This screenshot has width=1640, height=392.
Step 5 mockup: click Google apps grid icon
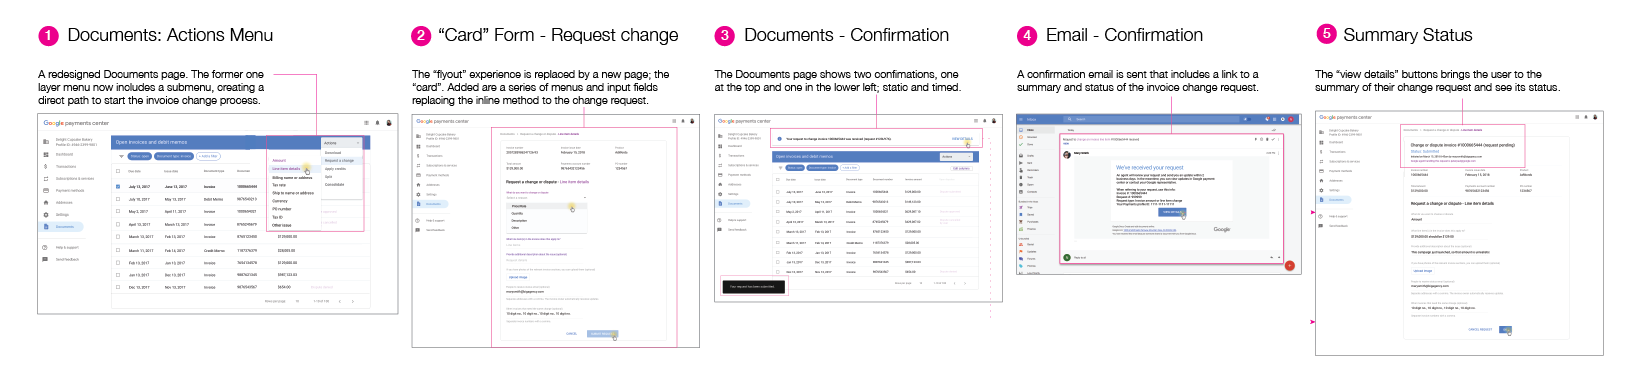pos(1577,117)
